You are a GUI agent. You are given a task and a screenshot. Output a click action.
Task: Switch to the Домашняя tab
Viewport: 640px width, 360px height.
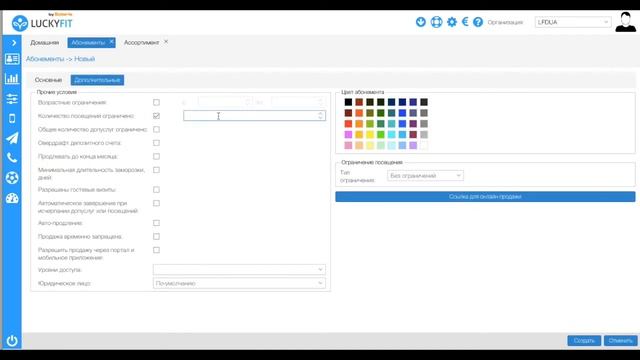(44, 42)
